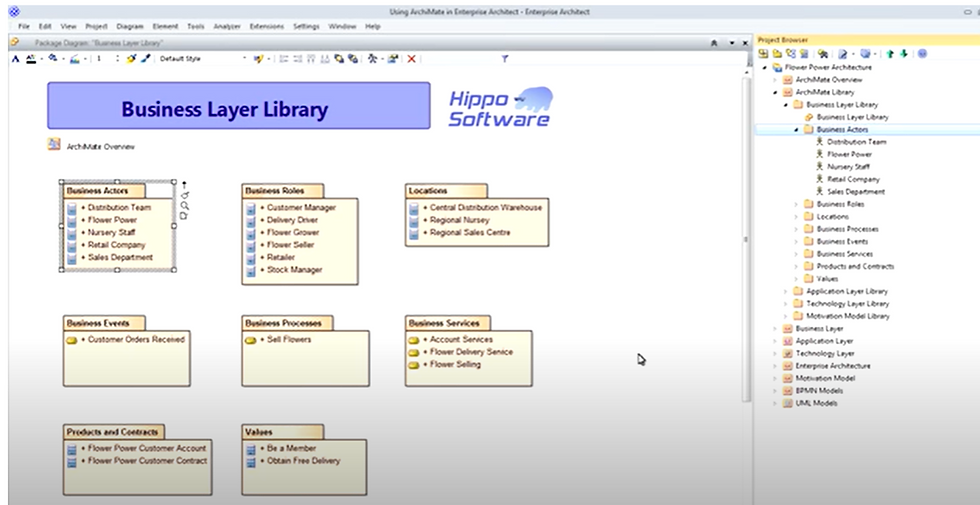The width and height of the screenshot is (980, 505).
Task: Collapse the ArchiMate Library tree node
Action: coord(775,92)
